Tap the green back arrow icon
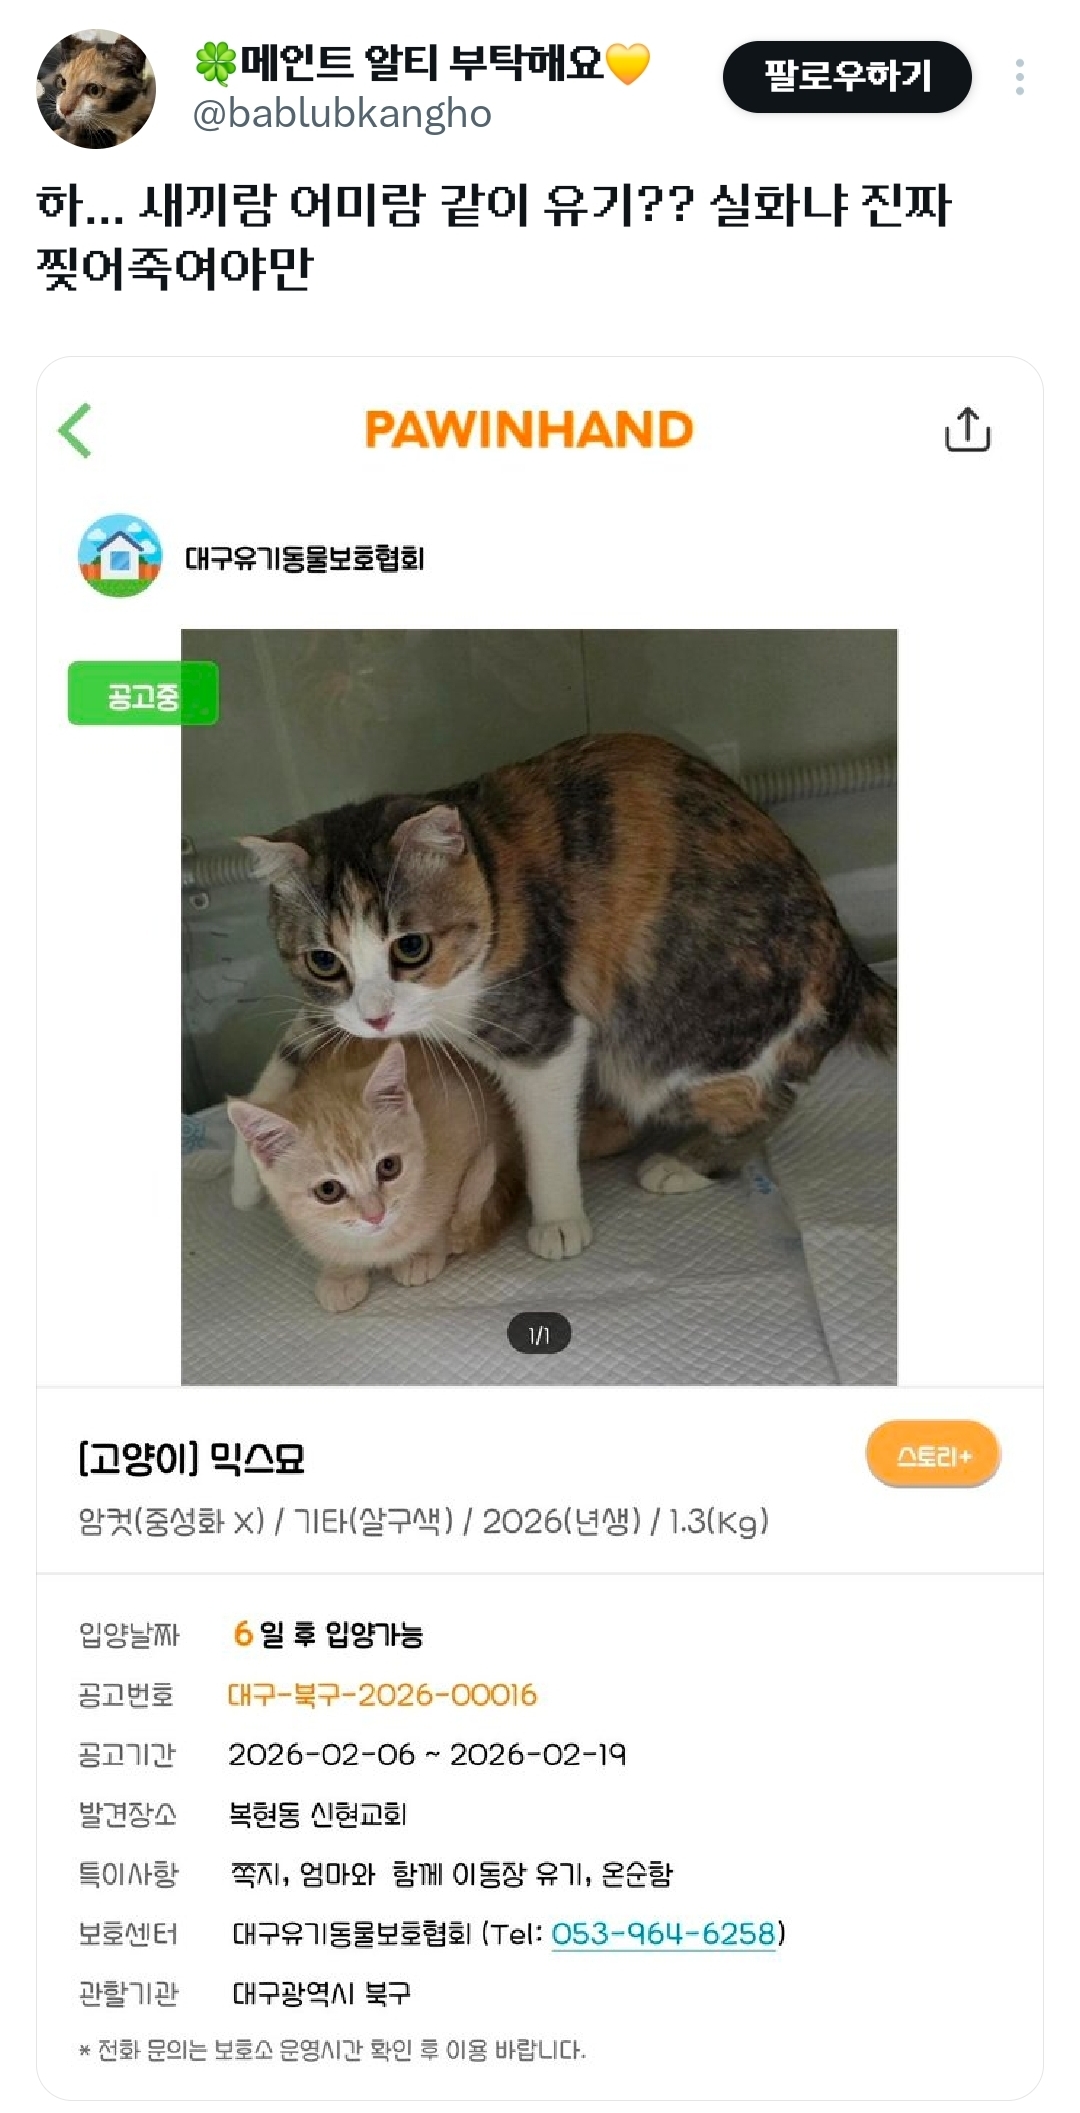This screenshot has width=1080, height=2113. click(75, 430)
